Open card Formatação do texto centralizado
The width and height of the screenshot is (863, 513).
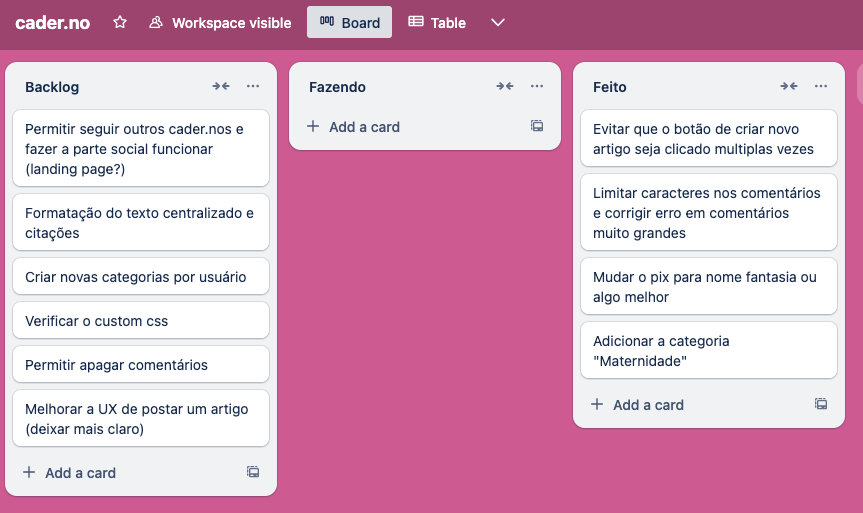pos(141,222)
